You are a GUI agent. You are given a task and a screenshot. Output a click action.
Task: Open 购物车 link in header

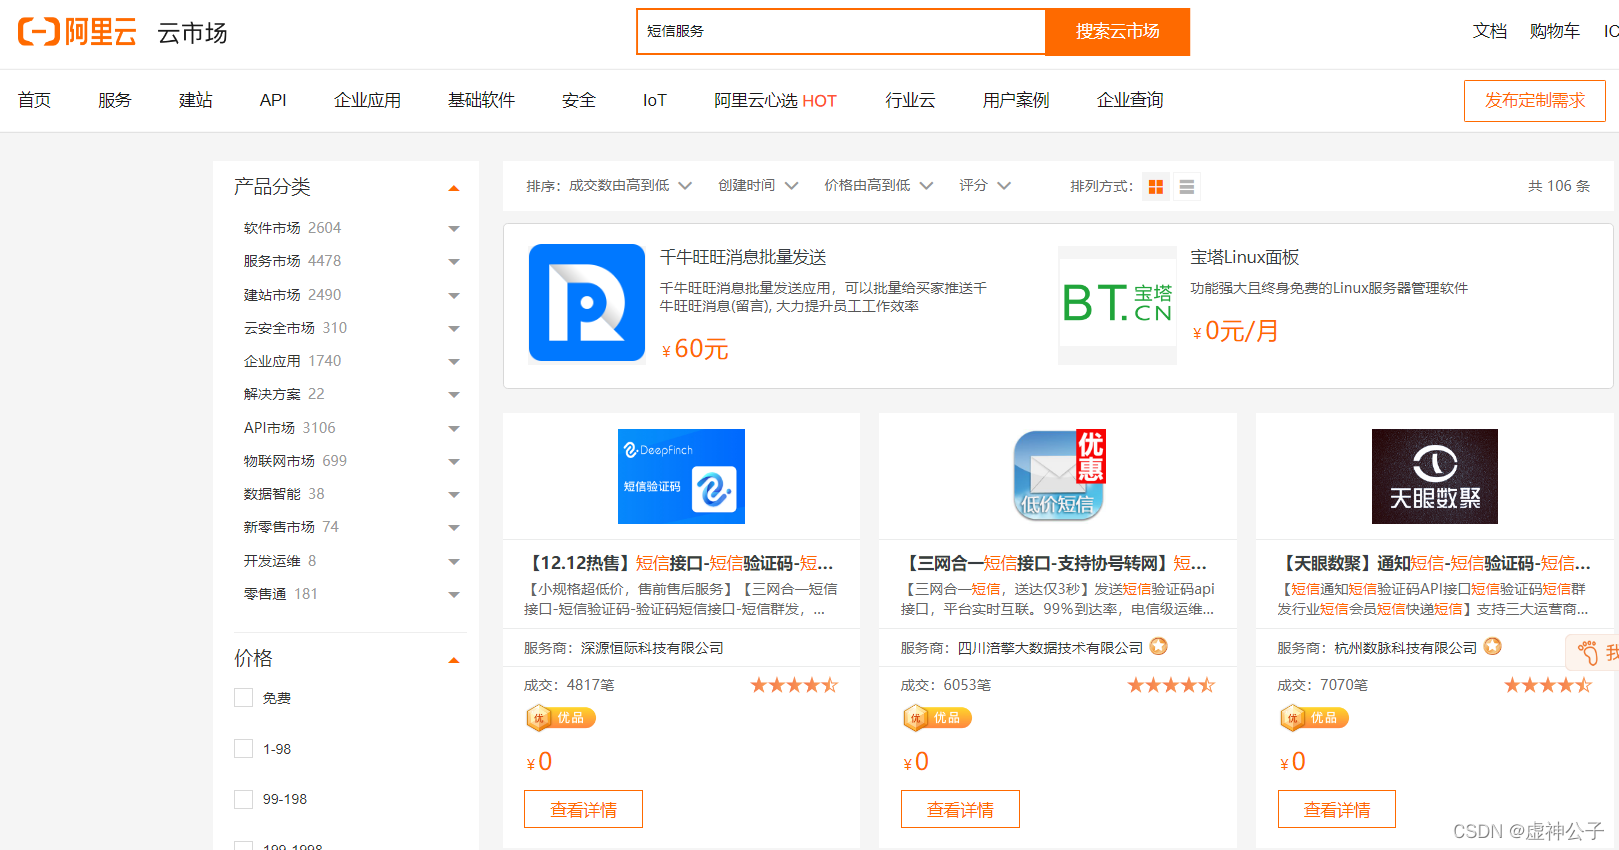tap(1555, 31)
